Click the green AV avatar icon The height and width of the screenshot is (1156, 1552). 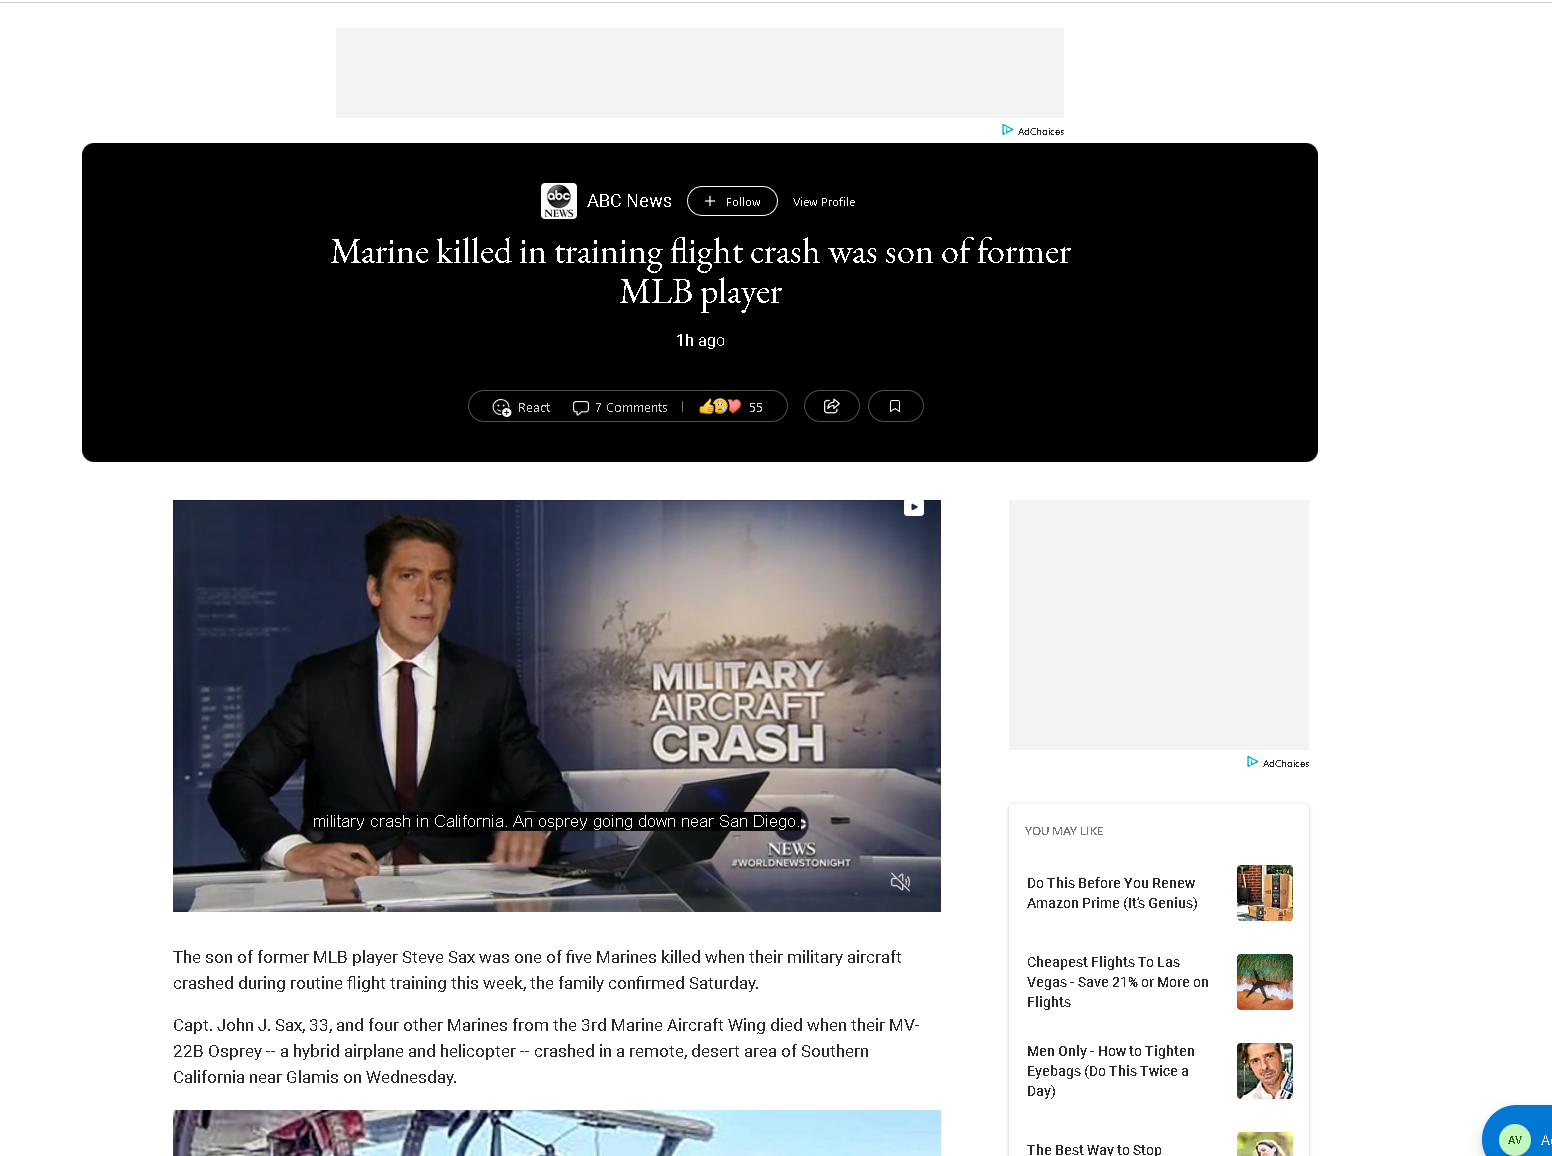[x=1515, y=1140]
